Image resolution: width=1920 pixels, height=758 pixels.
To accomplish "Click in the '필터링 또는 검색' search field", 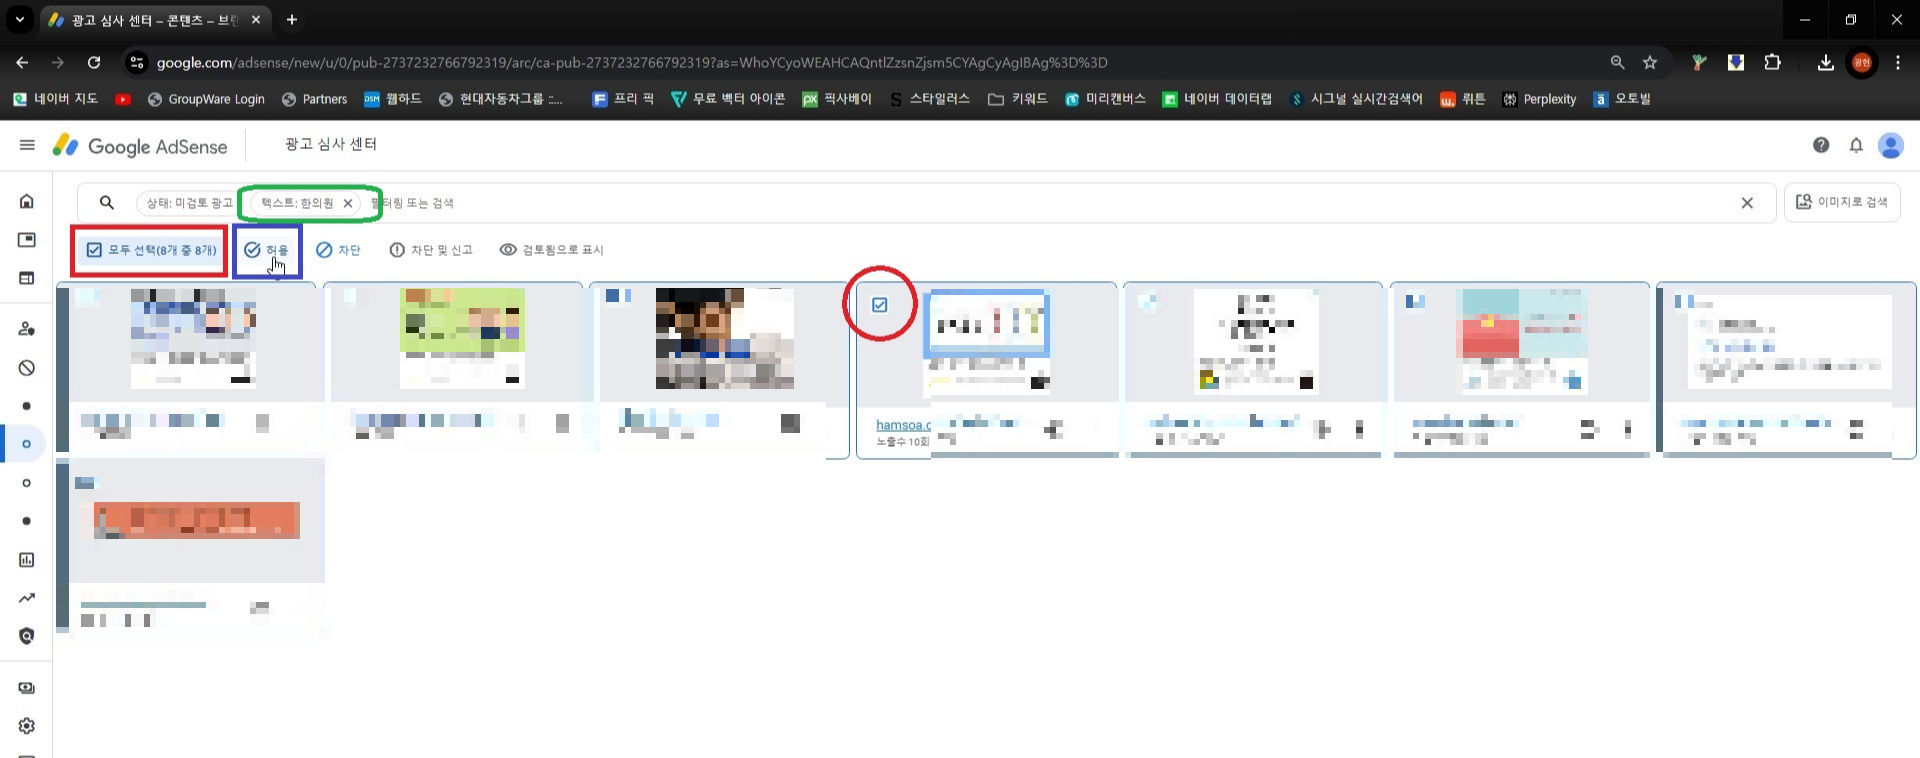I will (1050, 203).
